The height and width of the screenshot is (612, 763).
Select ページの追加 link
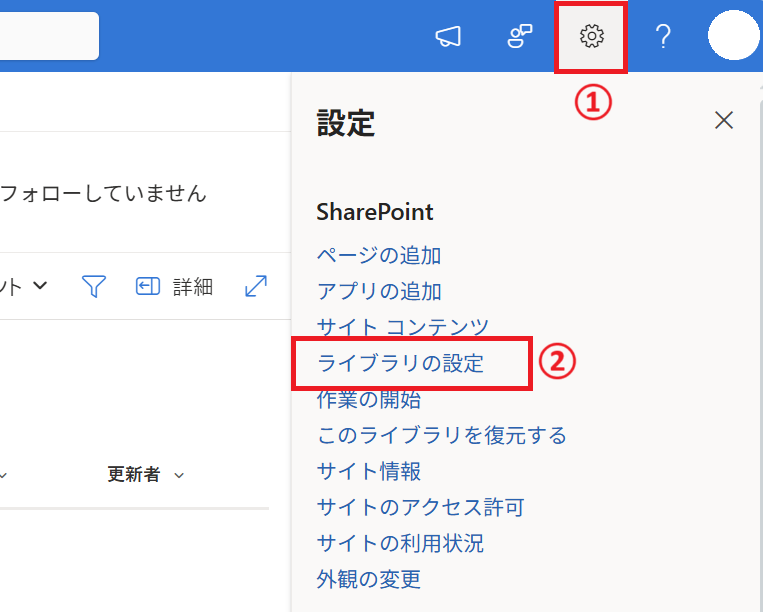(379, 255)
